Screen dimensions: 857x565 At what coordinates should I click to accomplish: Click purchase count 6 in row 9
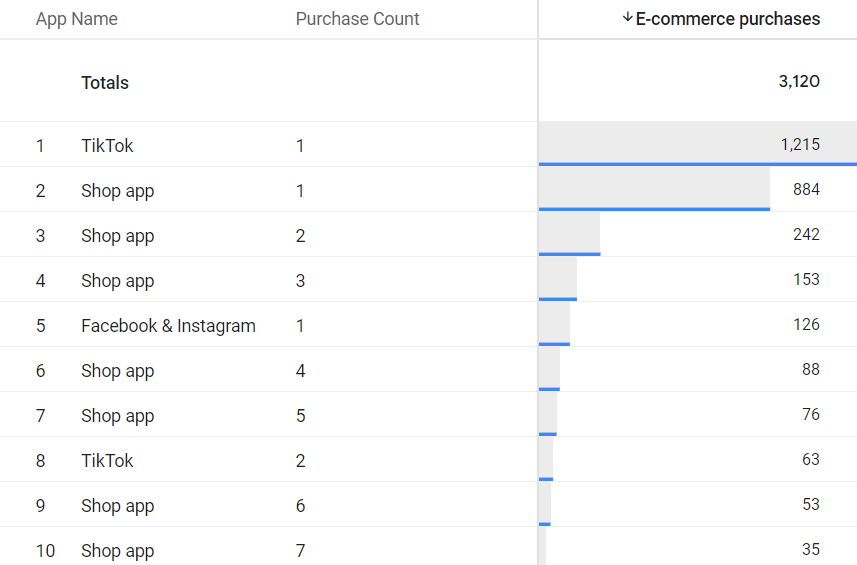click(x=300, y=505)
